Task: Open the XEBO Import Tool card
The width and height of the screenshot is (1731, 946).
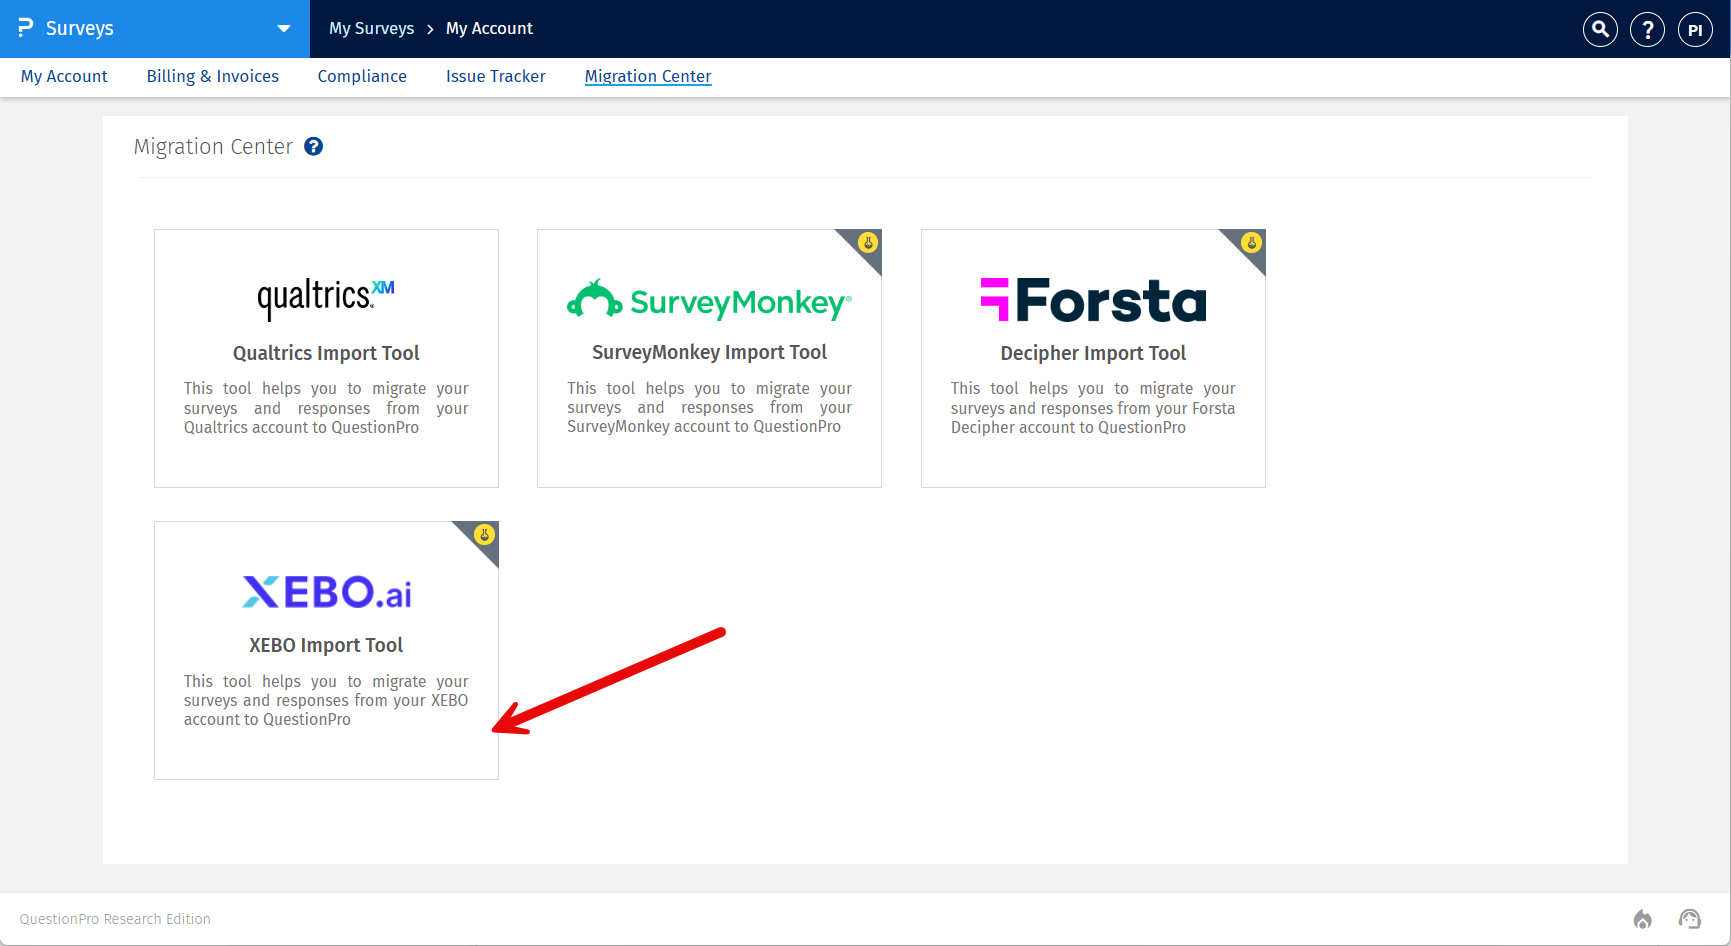Action: tap(326, 650)
